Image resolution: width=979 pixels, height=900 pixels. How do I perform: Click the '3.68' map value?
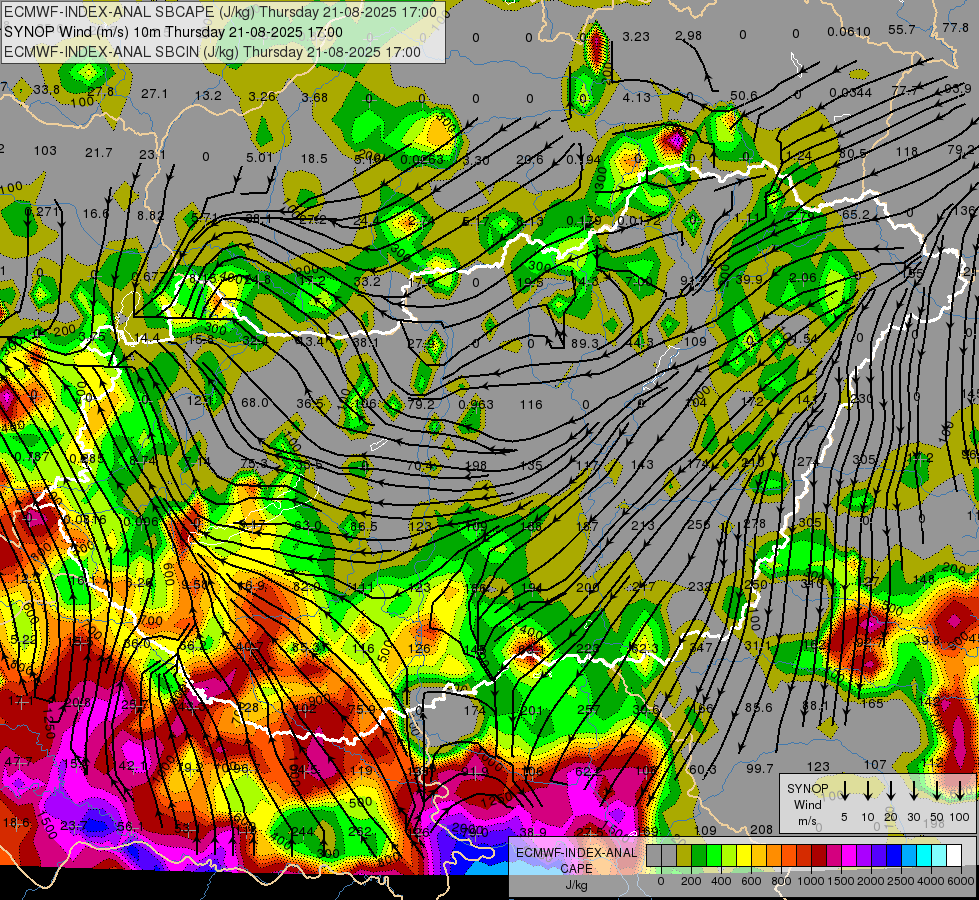314,97
